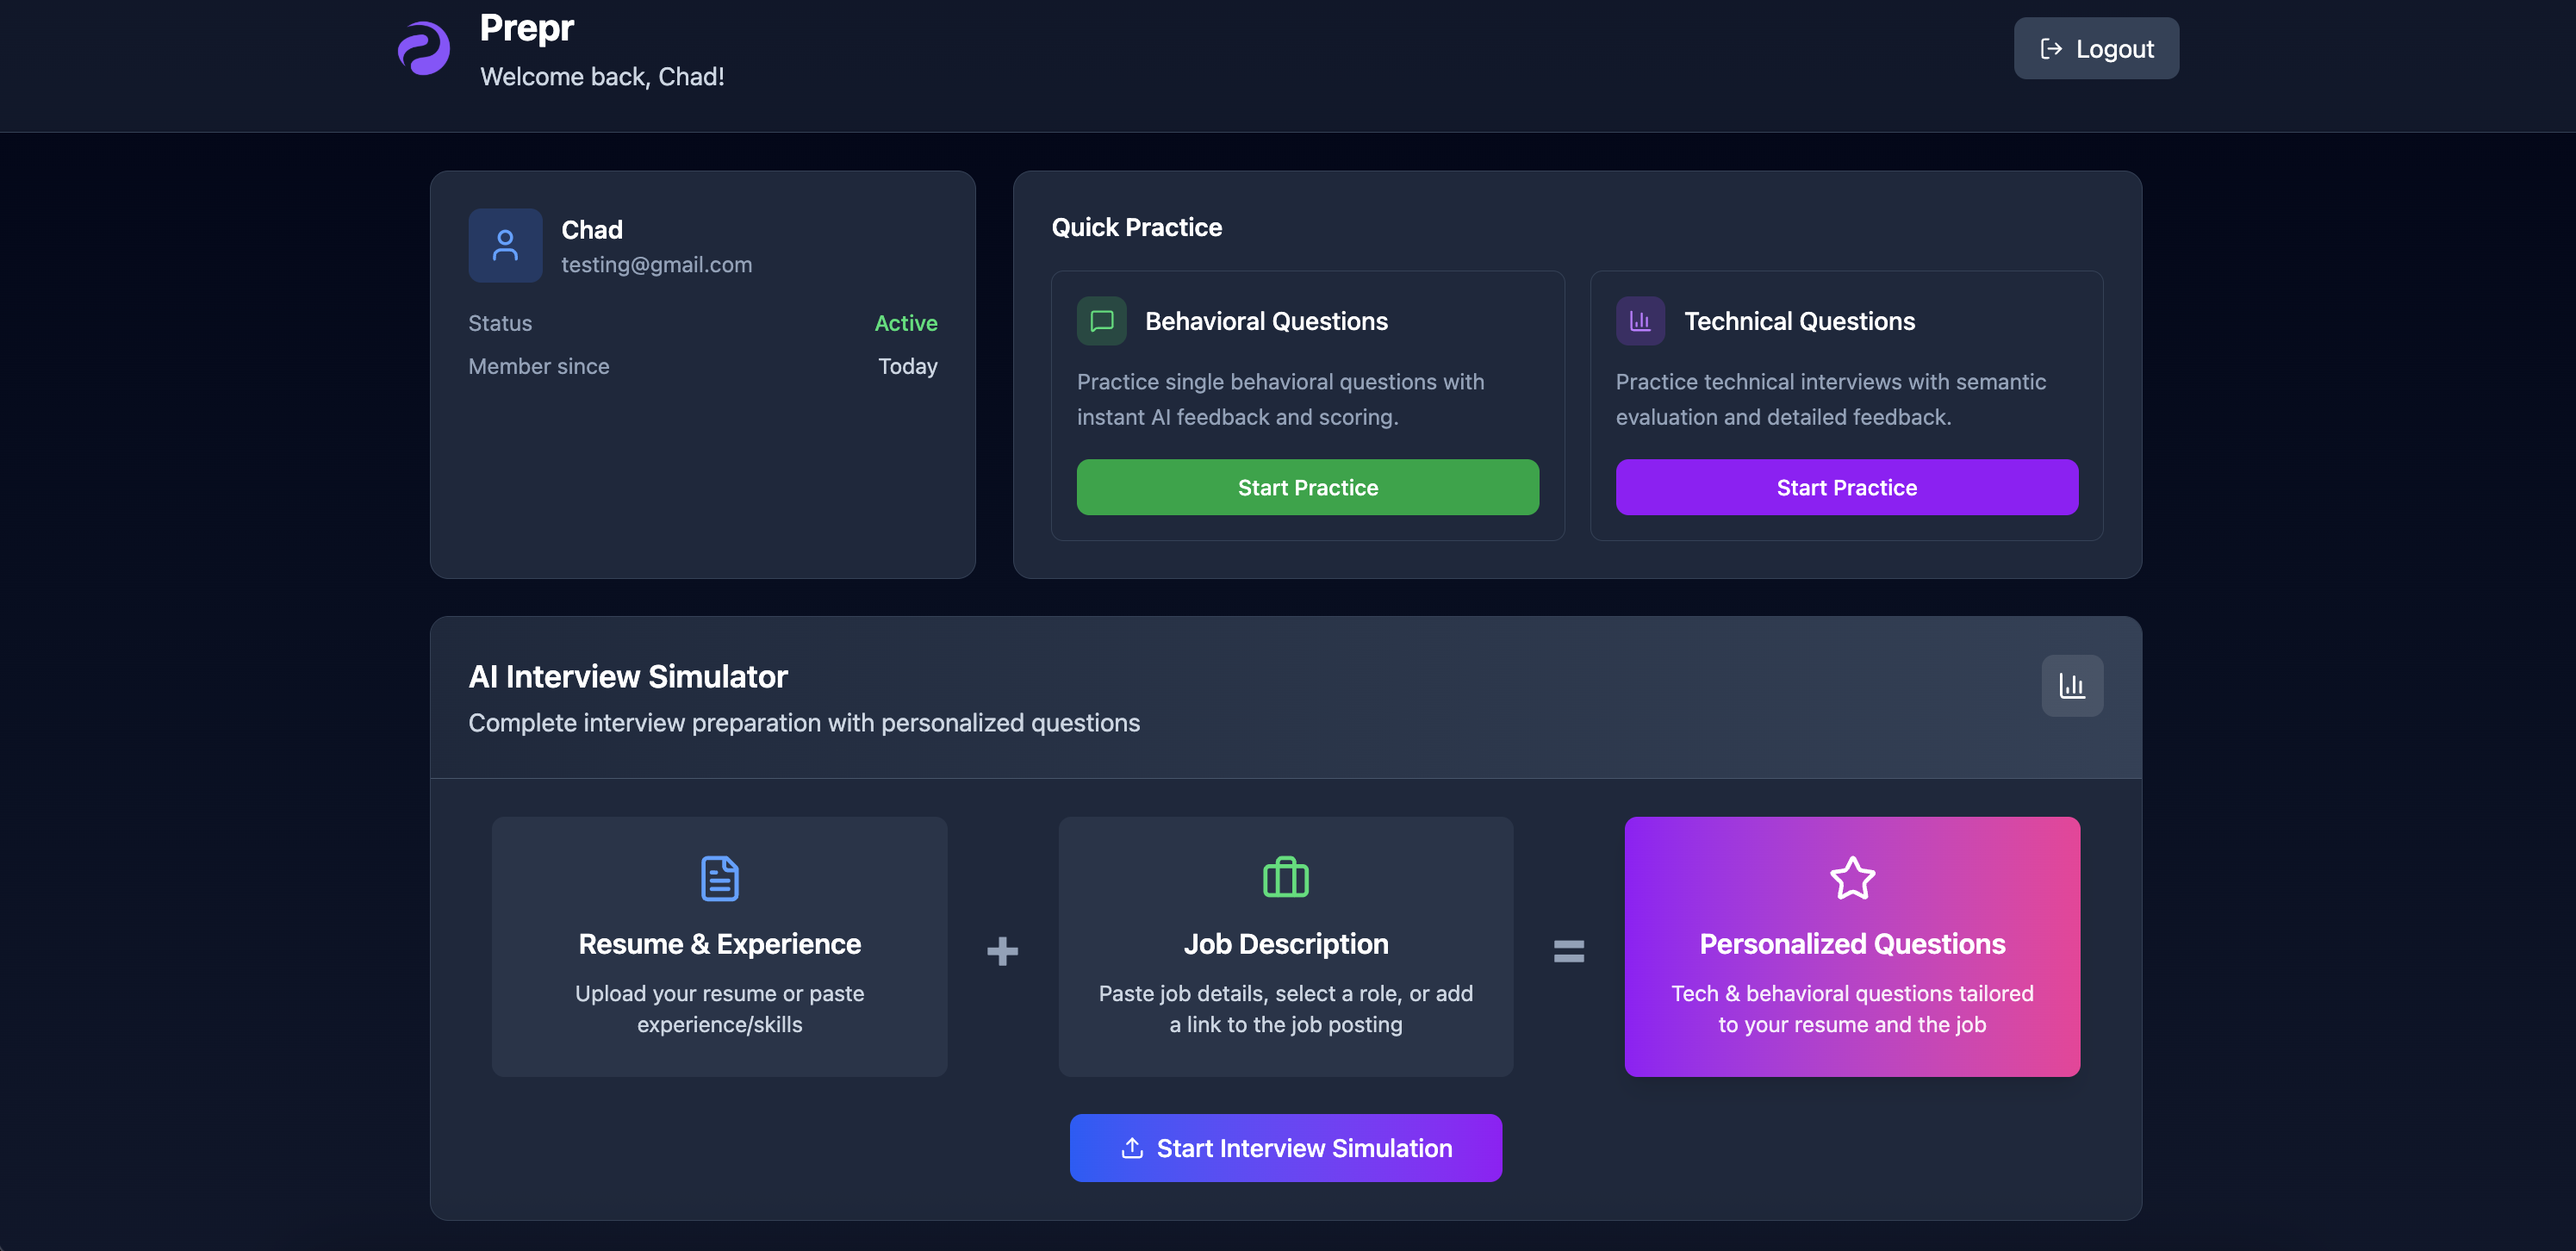The height and width of the screenshot is (1251, 2576).
Task: Click the testing@gmail.com email text
Action: [656, 265]
